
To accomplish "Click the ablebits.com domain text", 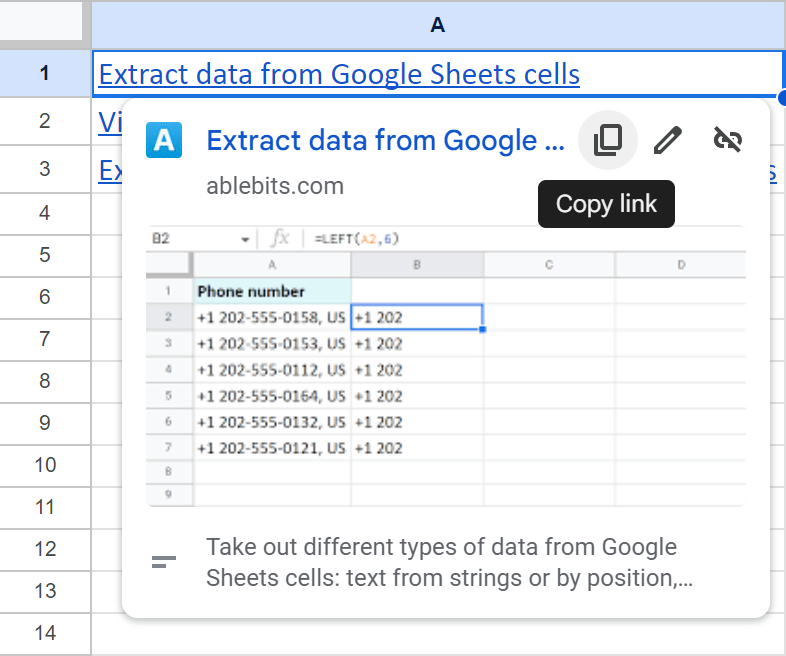I will click(275, 186).
